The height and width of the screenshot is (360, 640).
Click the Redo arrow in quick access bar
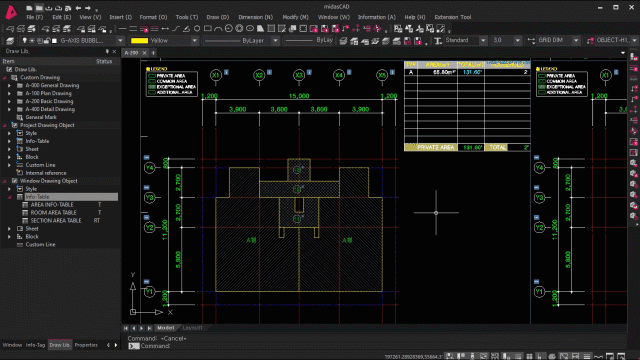click(x=88, y=8)
